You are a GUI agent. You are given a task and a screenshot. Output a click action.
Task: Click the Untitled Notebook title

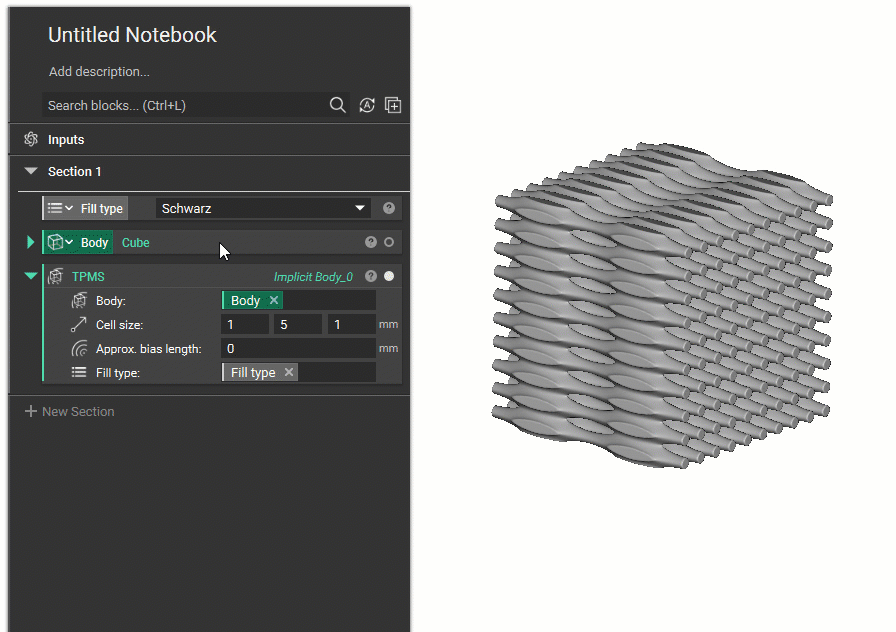coord(132,35)
